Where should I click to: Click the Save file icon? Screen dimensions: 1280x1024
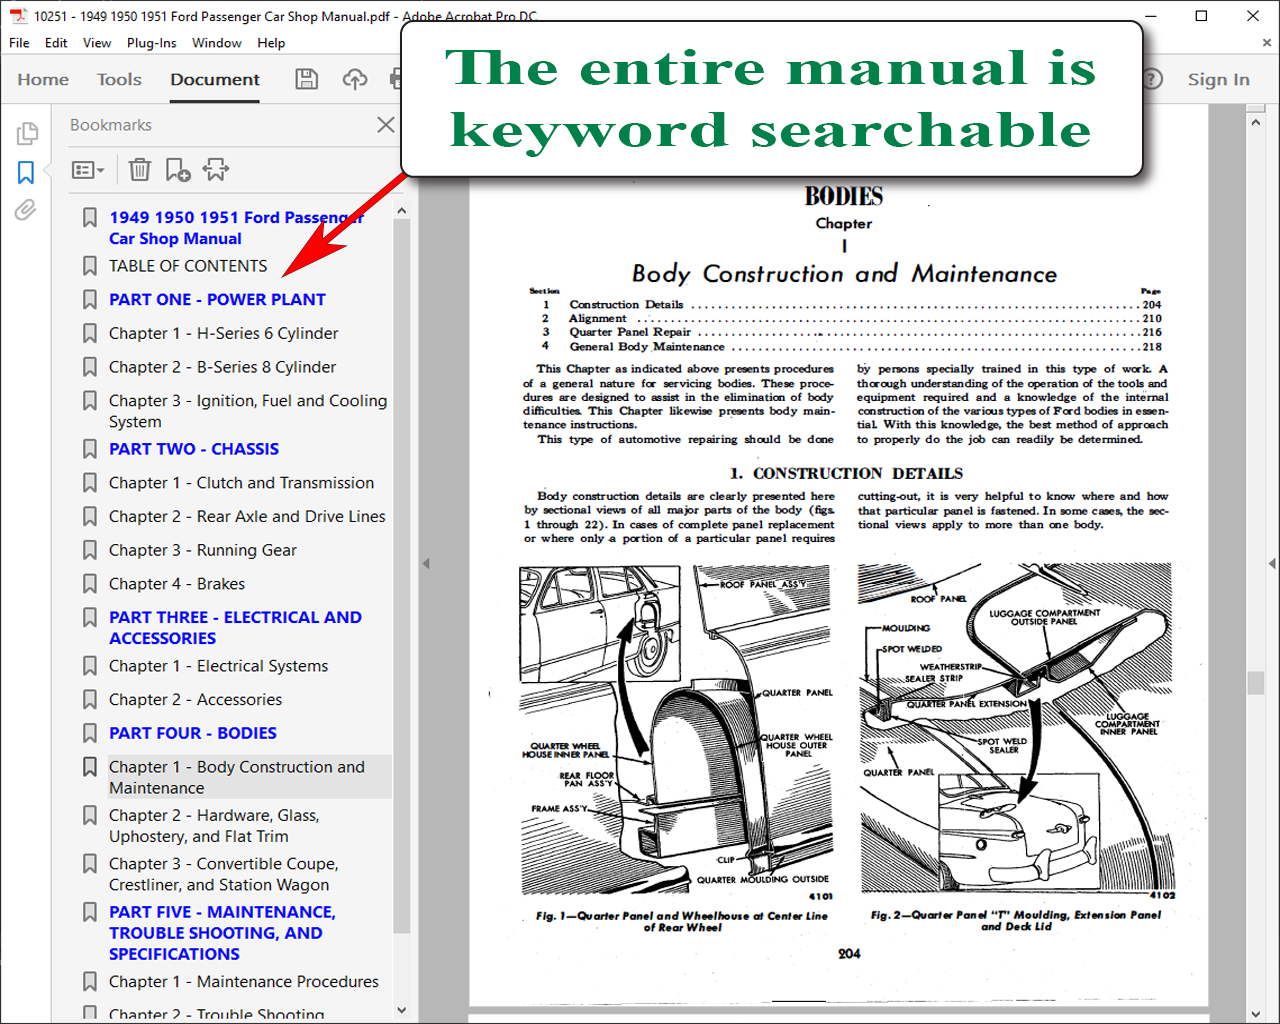tap(307, 79)
